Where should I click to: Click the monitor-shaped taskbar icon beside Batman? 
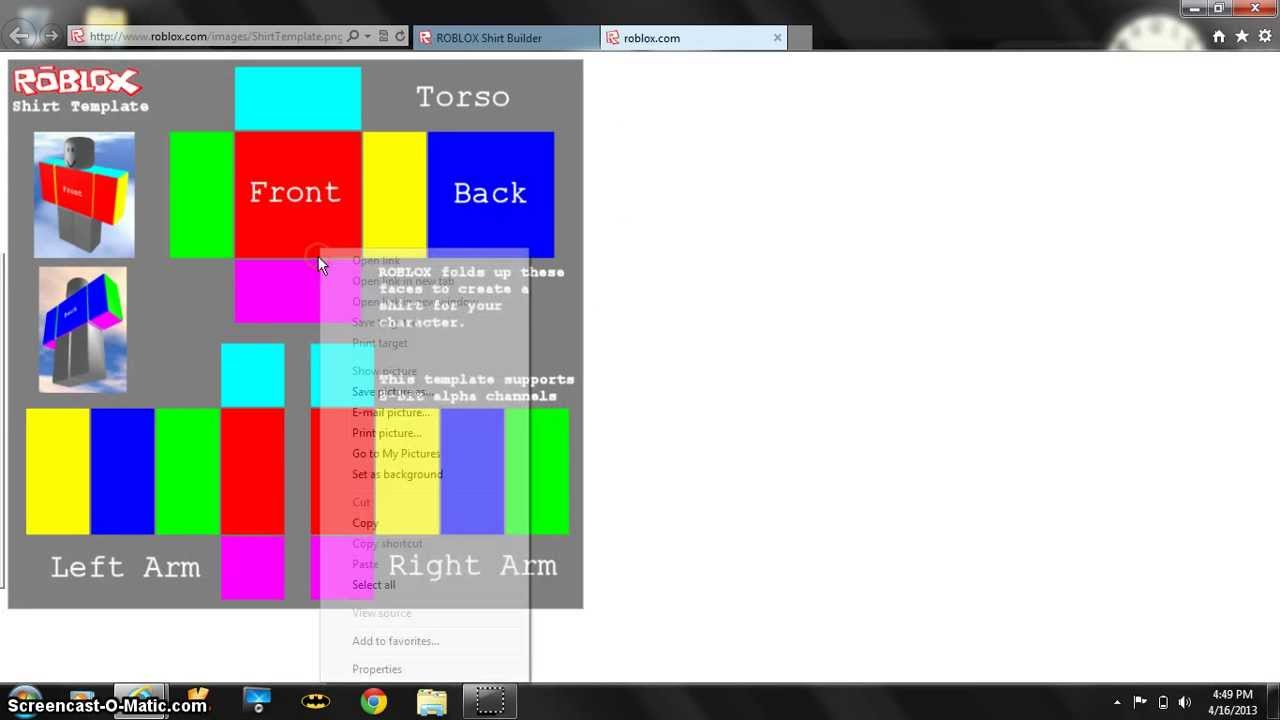click(258, 702)
